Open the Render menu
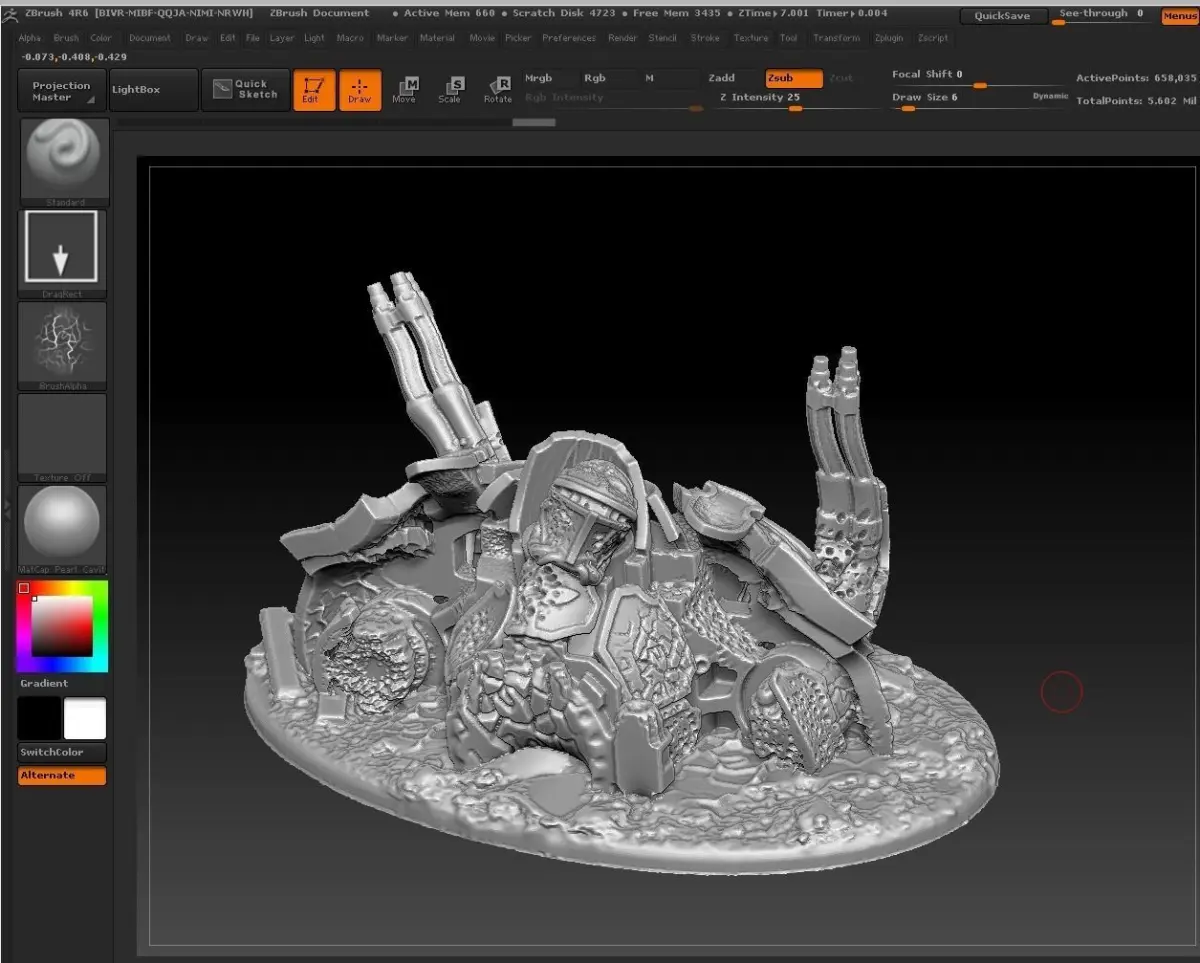Viewport: 1200px width, 963px height. [x=623, y=38]
